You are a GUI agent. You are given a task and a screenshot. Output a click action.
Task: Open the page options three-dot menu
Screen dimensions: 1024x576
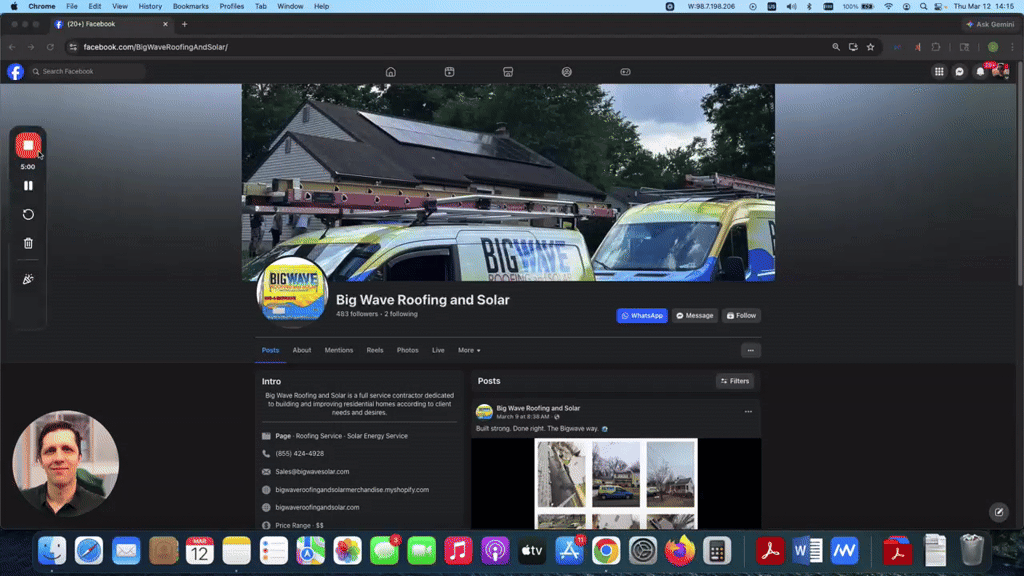point(750,350)
